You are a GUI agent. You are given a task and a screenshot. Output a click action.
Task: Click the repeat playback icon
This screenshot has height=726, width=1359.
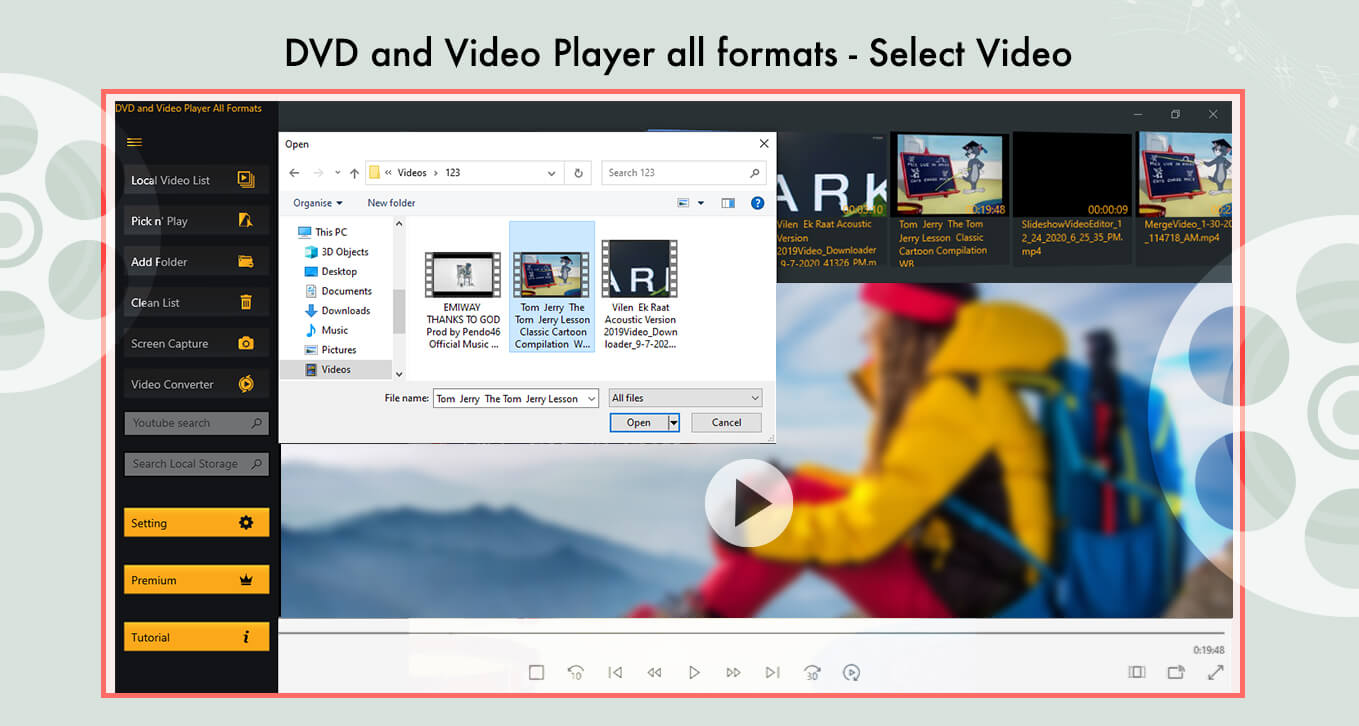tap(851, 673)
